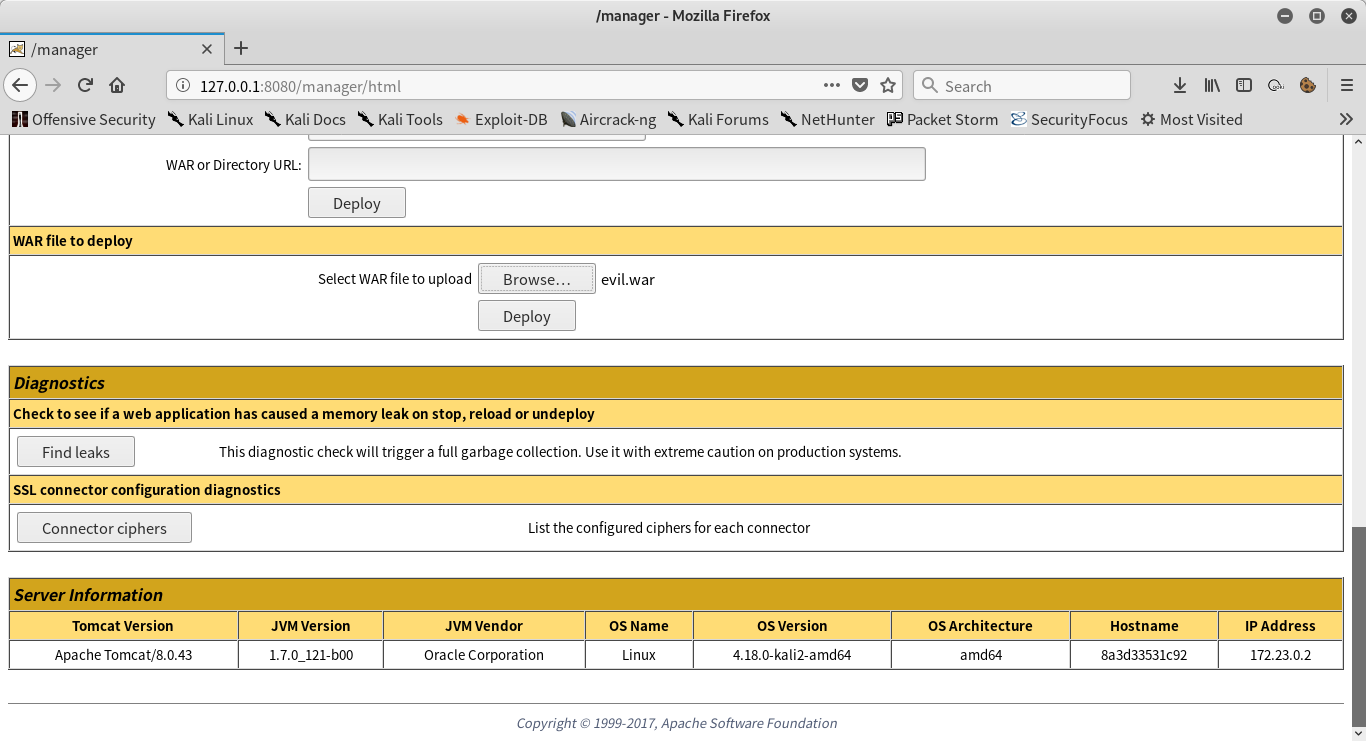Image resolution: width=1366 pixels, height=741 pixels.
Task: Open the Library menu
Action: click(x=1212, y=86)
